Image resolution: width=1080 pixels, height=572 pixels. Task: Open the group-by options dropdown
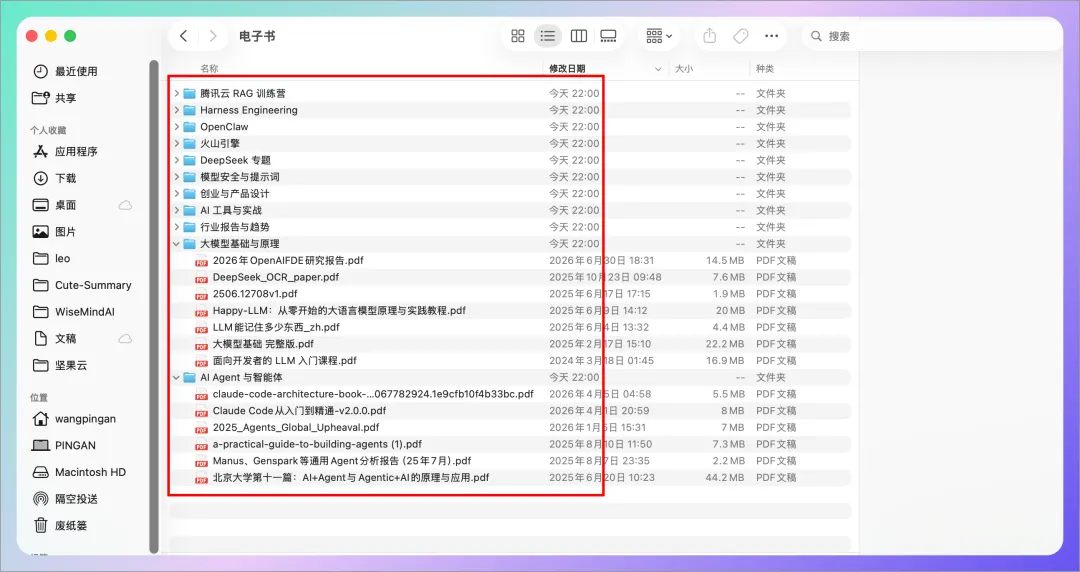(x=659, y=36)
